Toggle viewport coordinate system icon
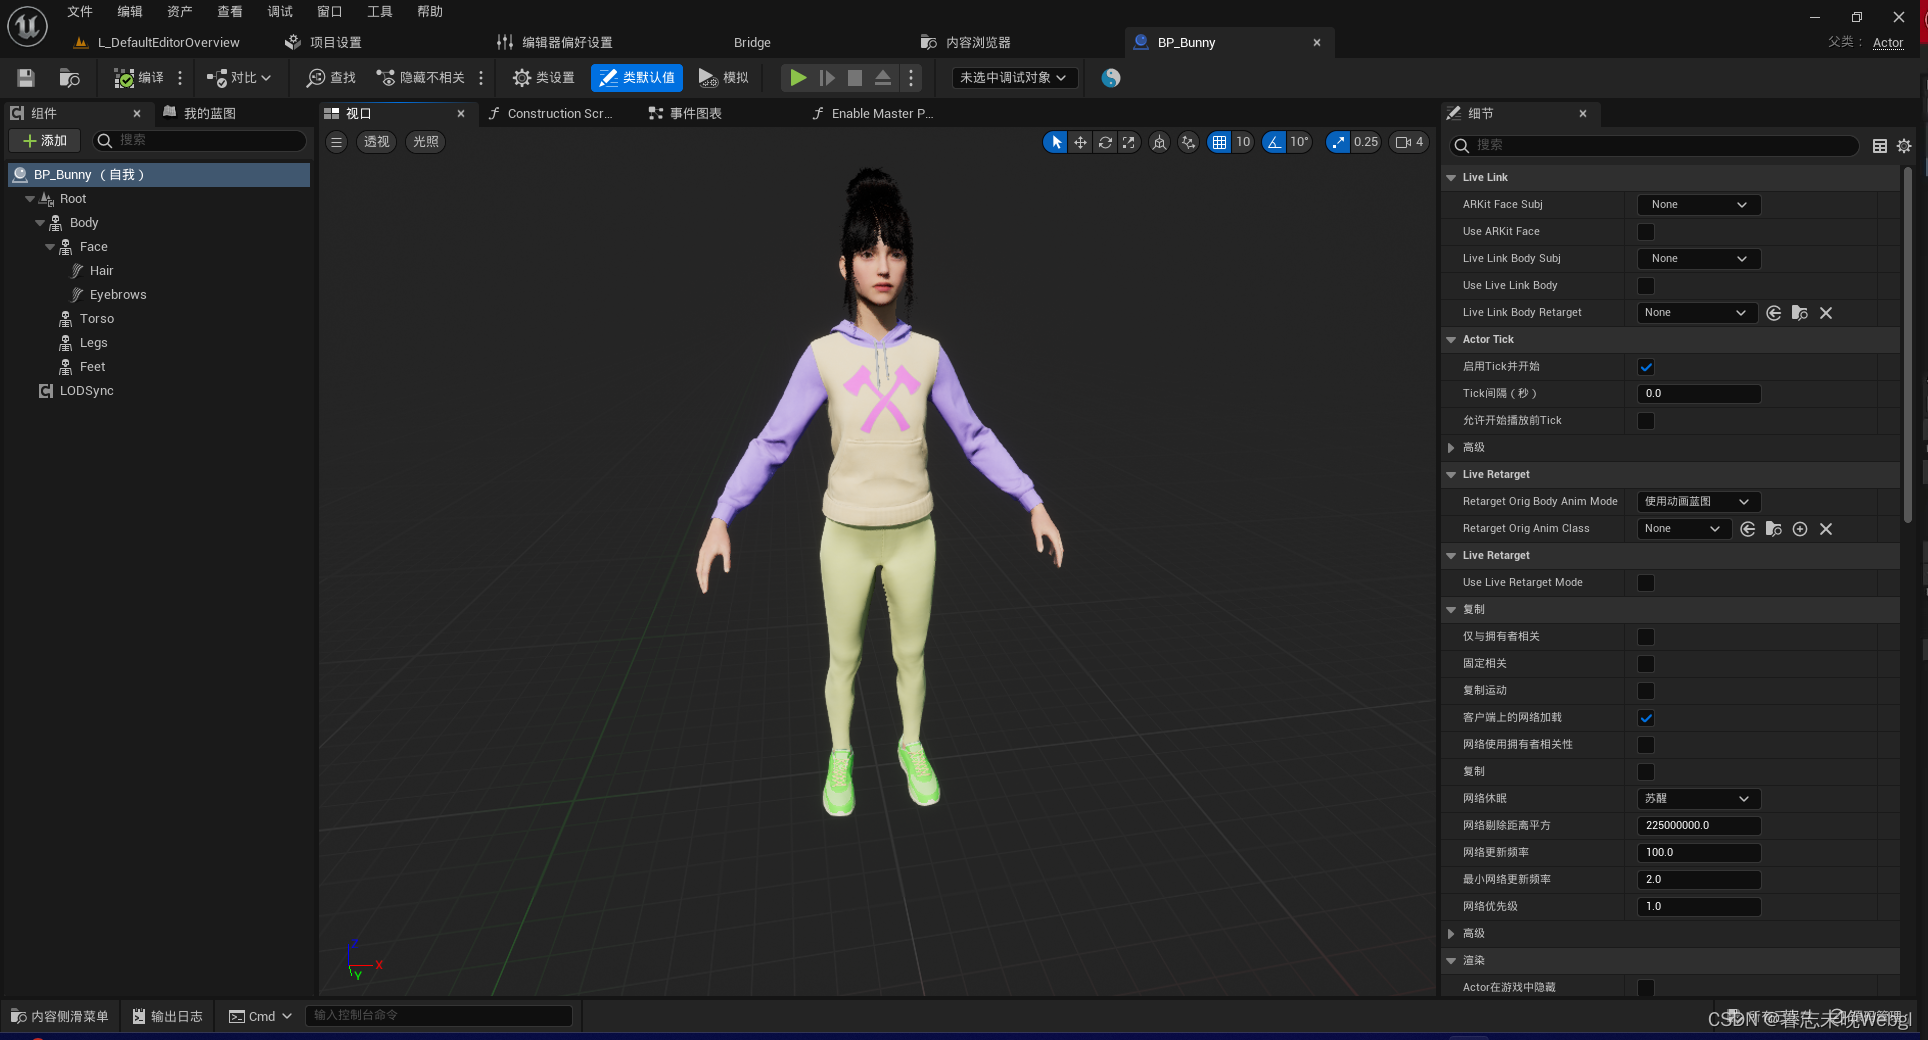The height and width of the screenshot is (1040, 1928). 1159,142
